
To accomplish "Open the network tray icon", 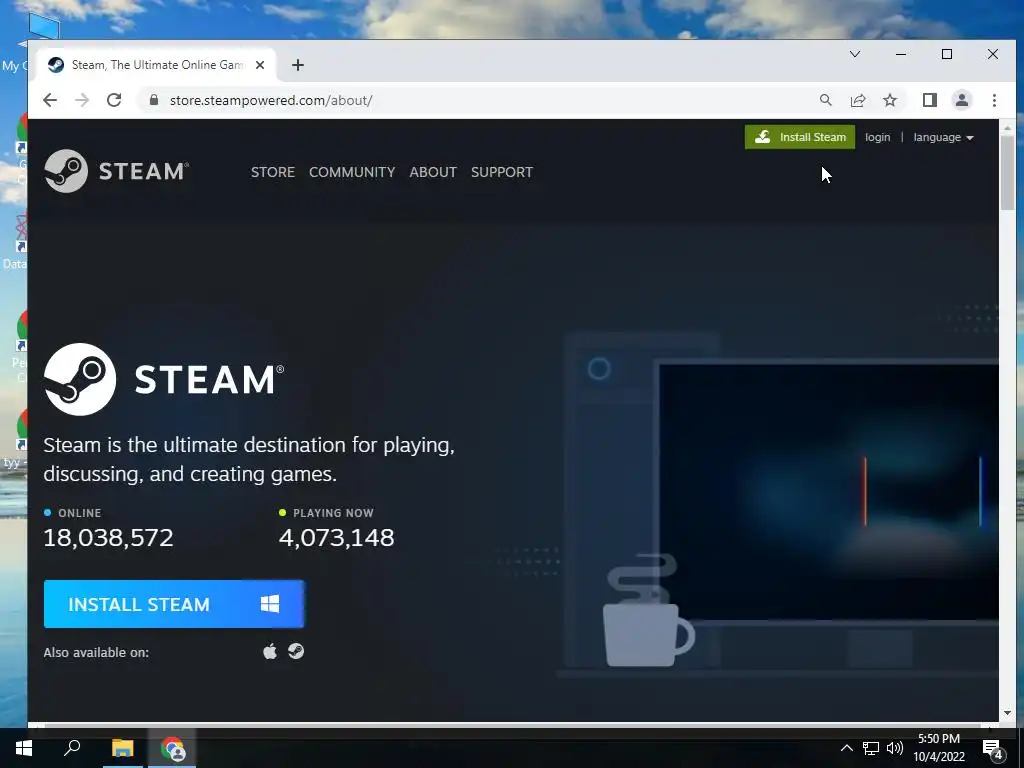I will click(871, 748).
